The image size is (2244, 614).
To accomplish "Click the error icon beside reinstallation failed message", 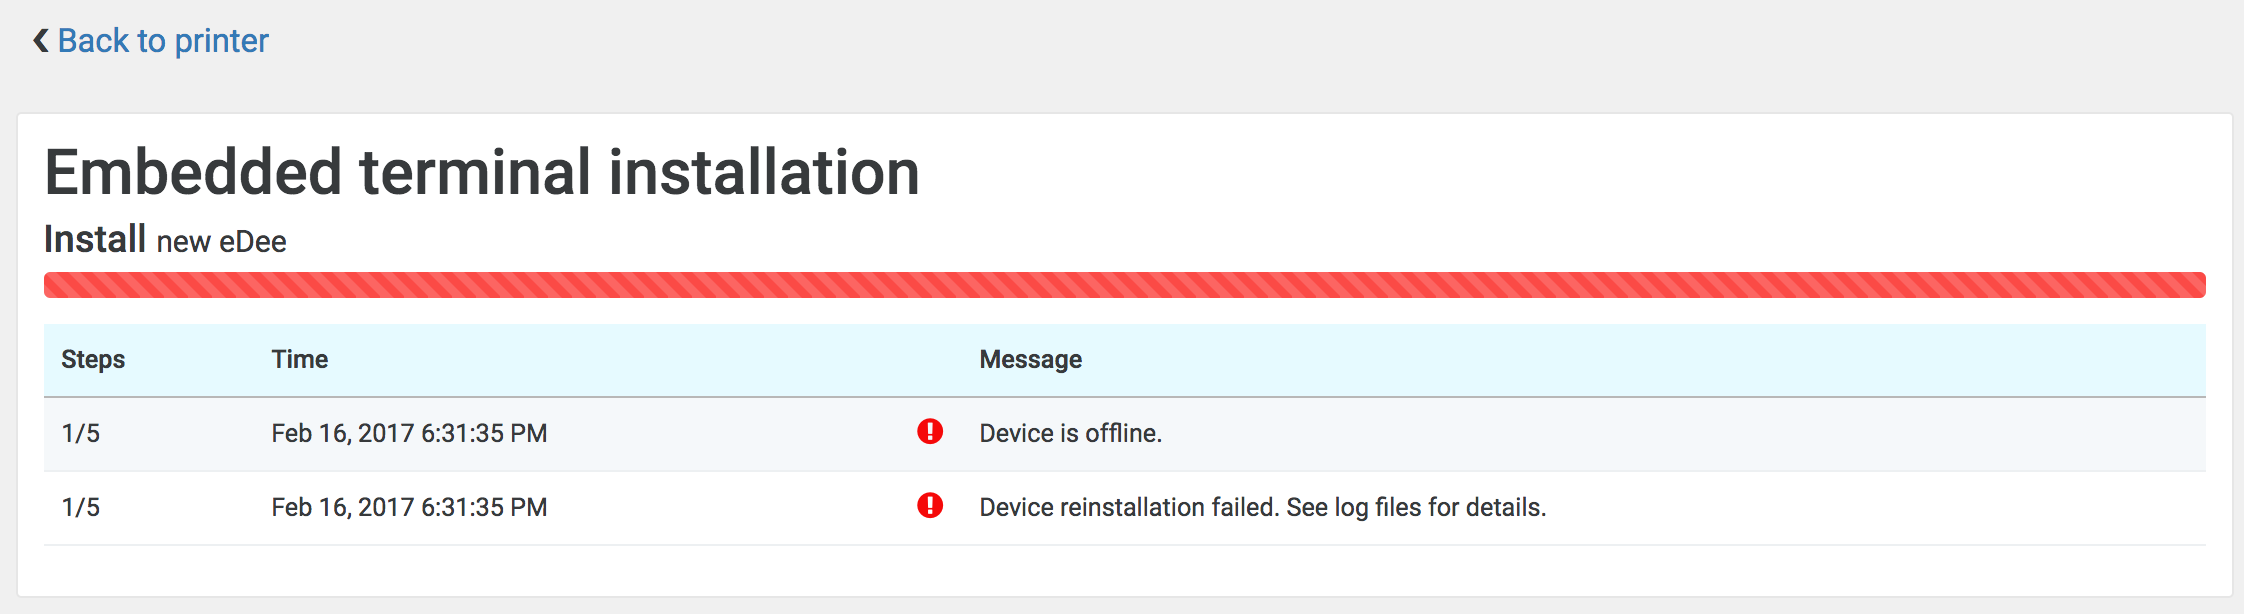I will 930,505.
